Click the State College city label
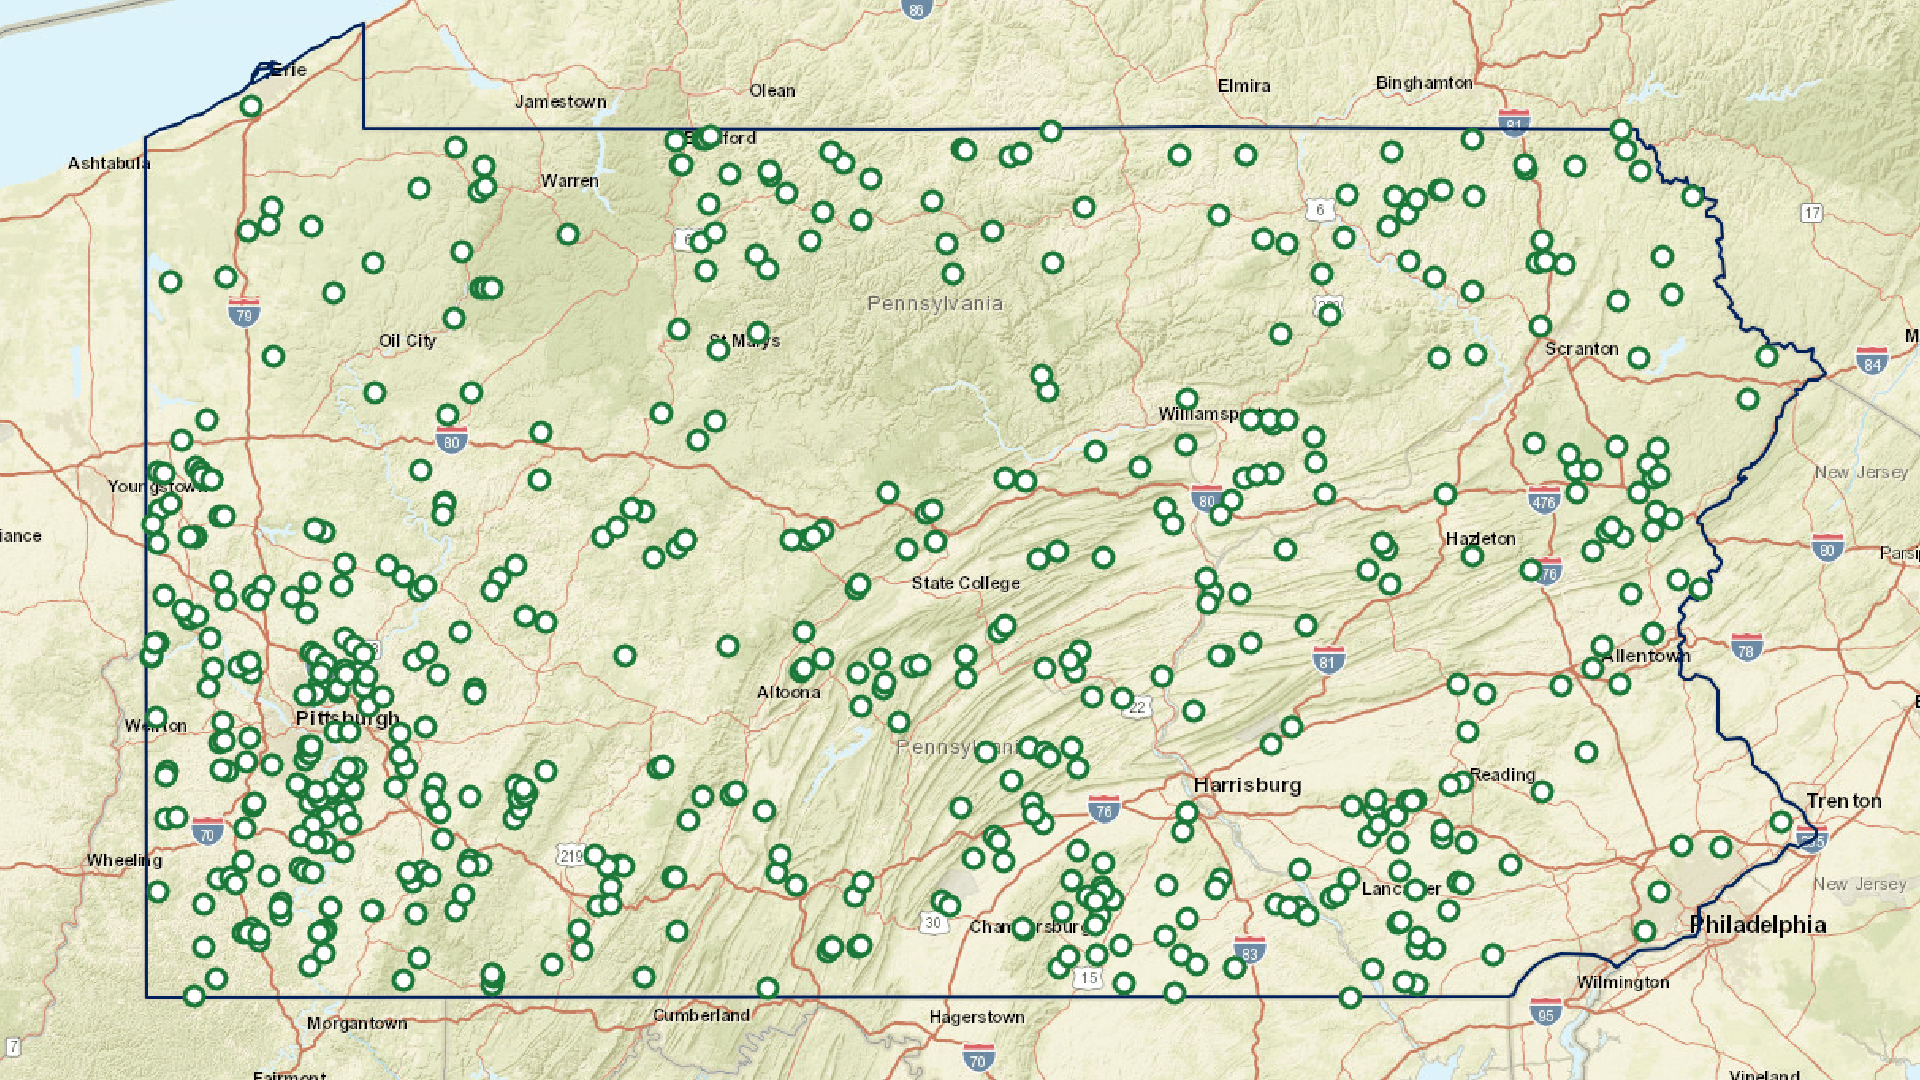 [x=965, y=583]
